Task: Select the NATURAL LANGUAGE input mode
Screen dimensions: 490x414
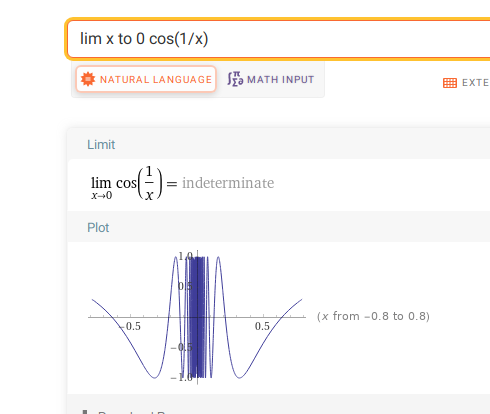Action: (146, 79)
